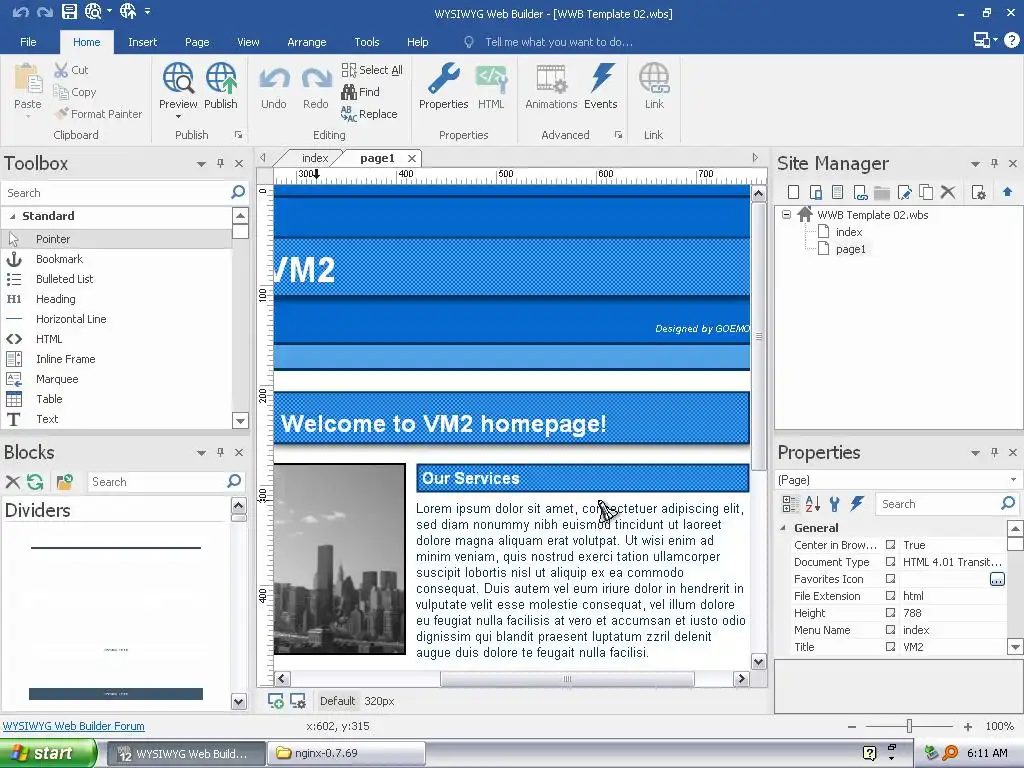1024x768 pixels.
Task: Toggle the Menu Name property box
Action: tap(890, 630)
